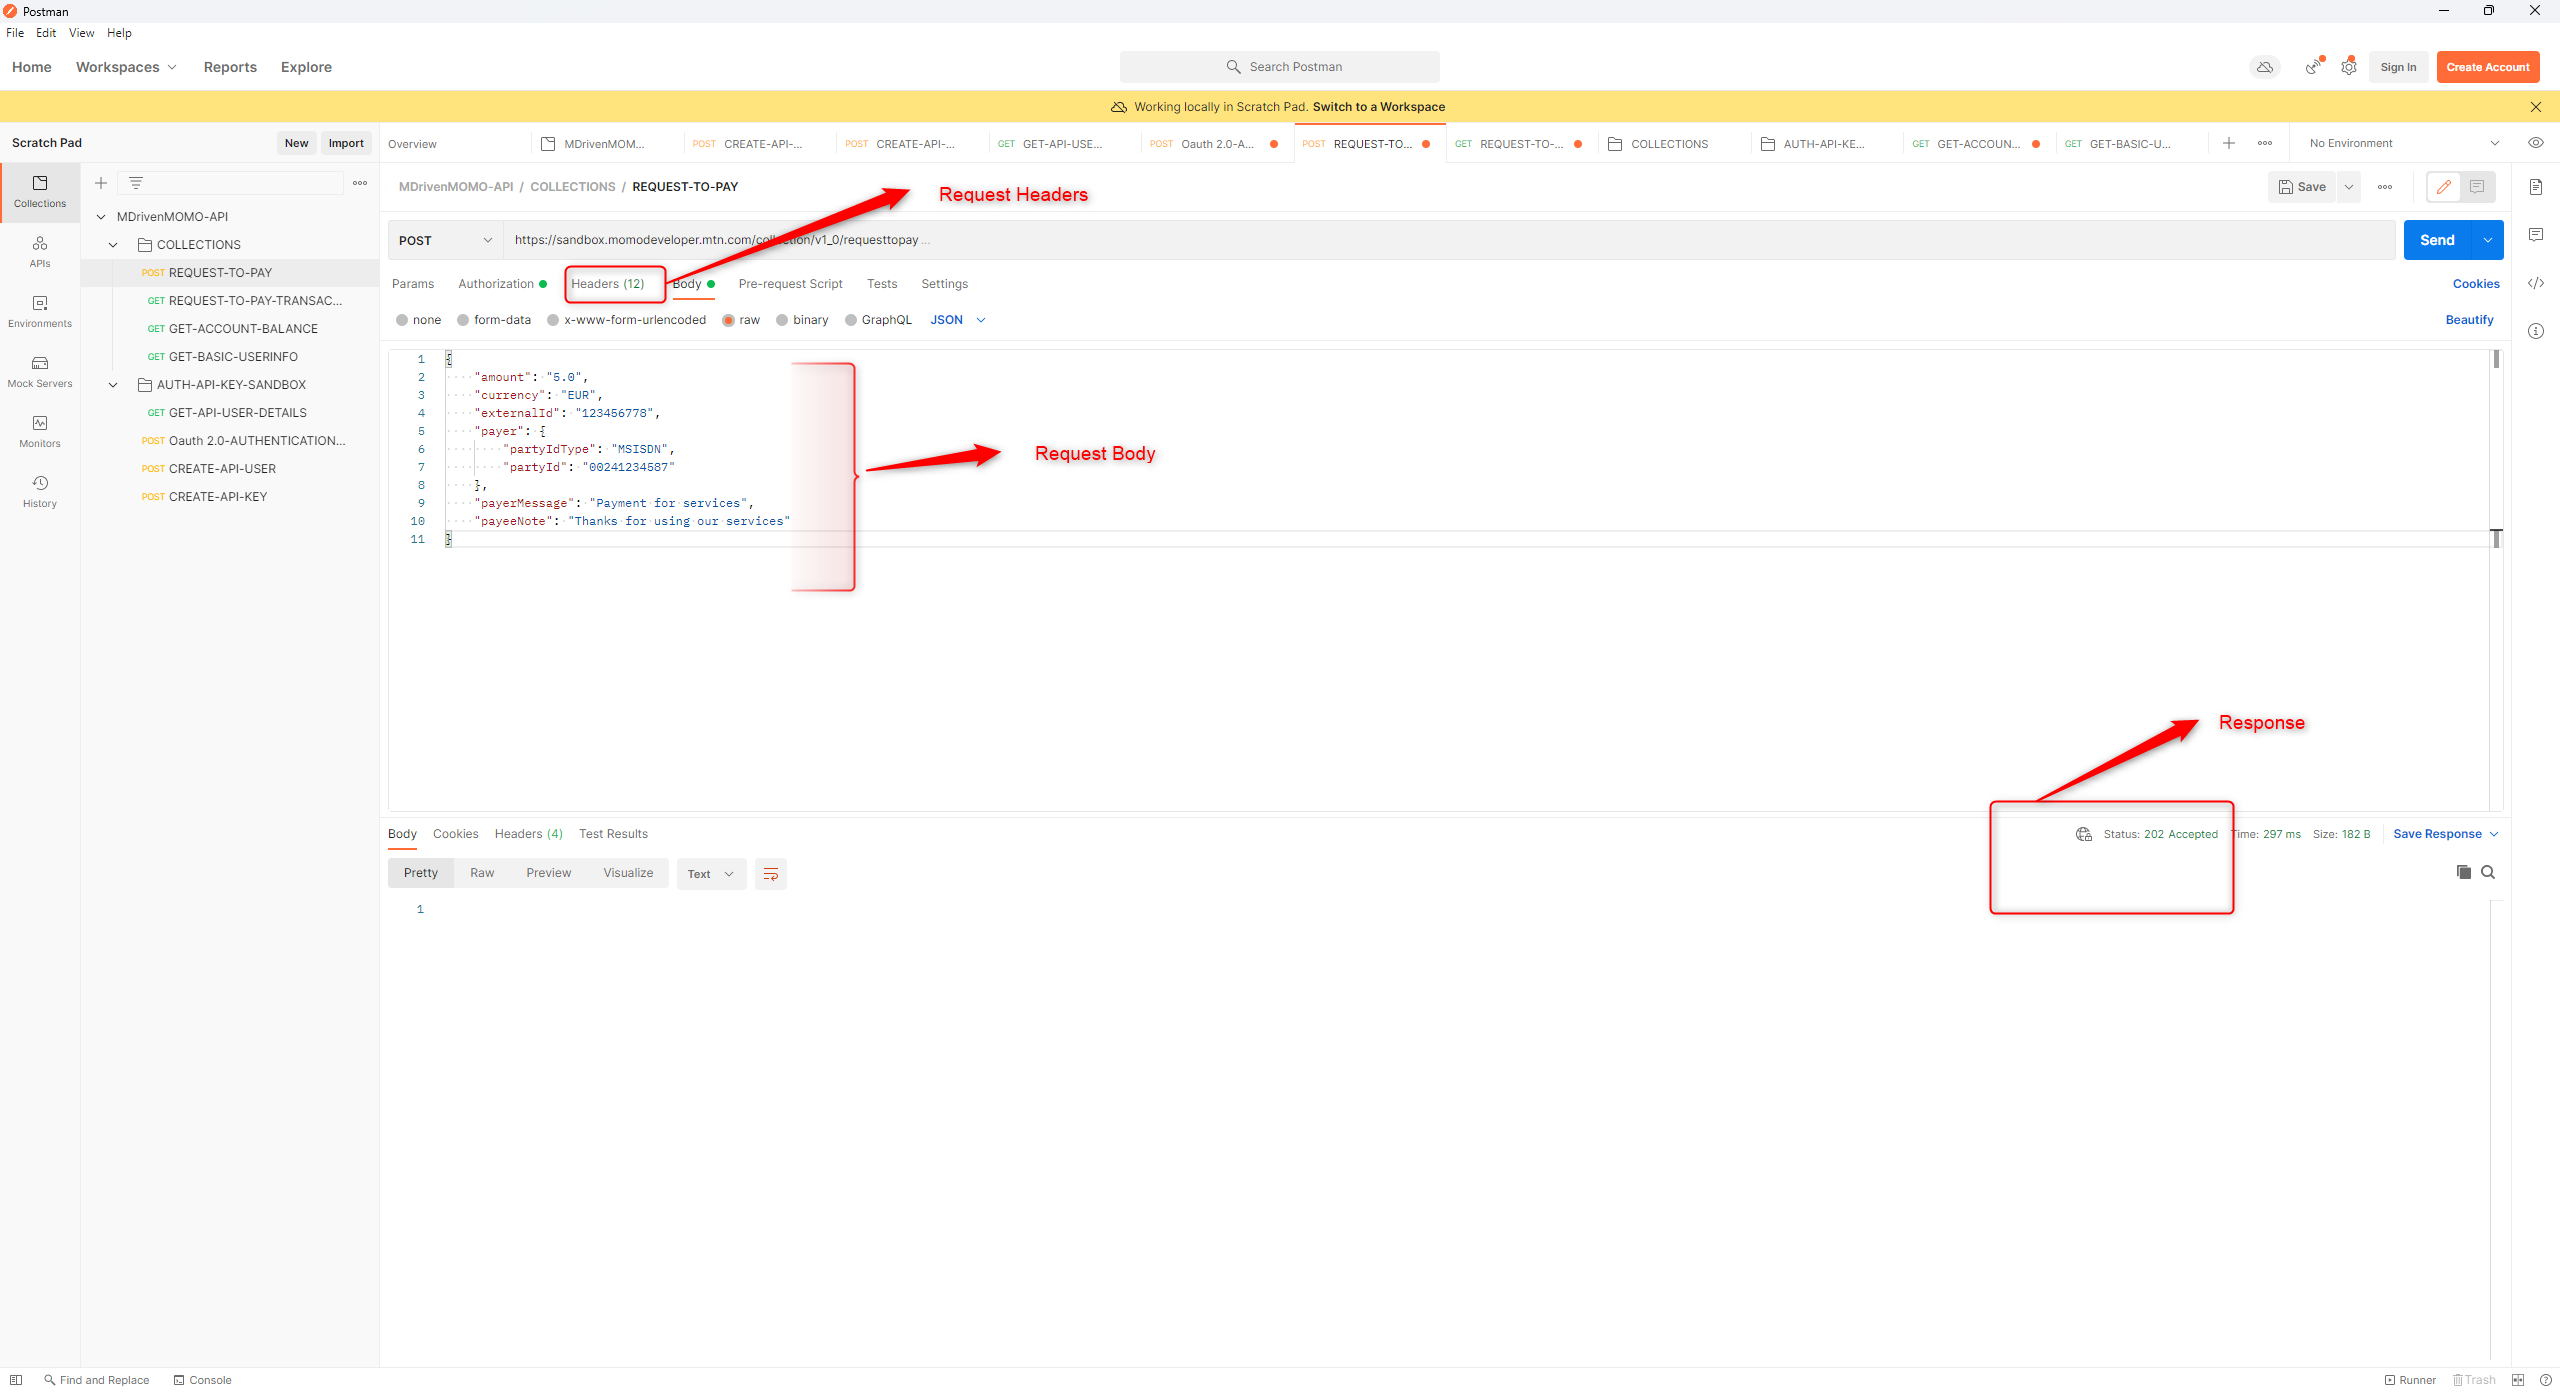The image size is (2560, 1392).
Task: Open the Monitors sidebar panel
Action: click(x=40, y=431)
